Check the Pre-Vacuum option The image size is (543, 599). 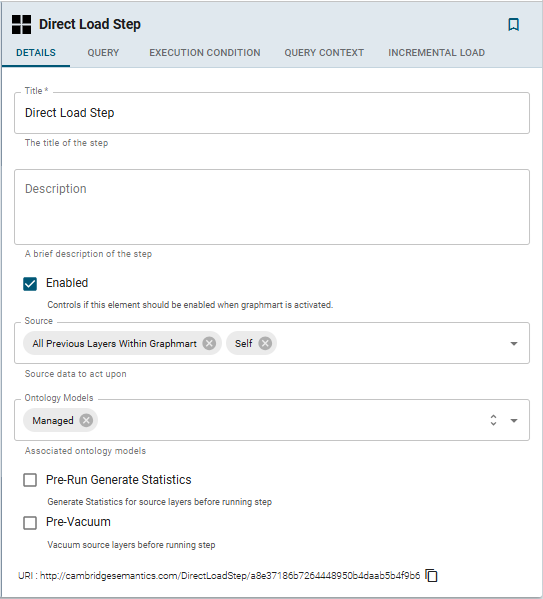tap(30, 523)
